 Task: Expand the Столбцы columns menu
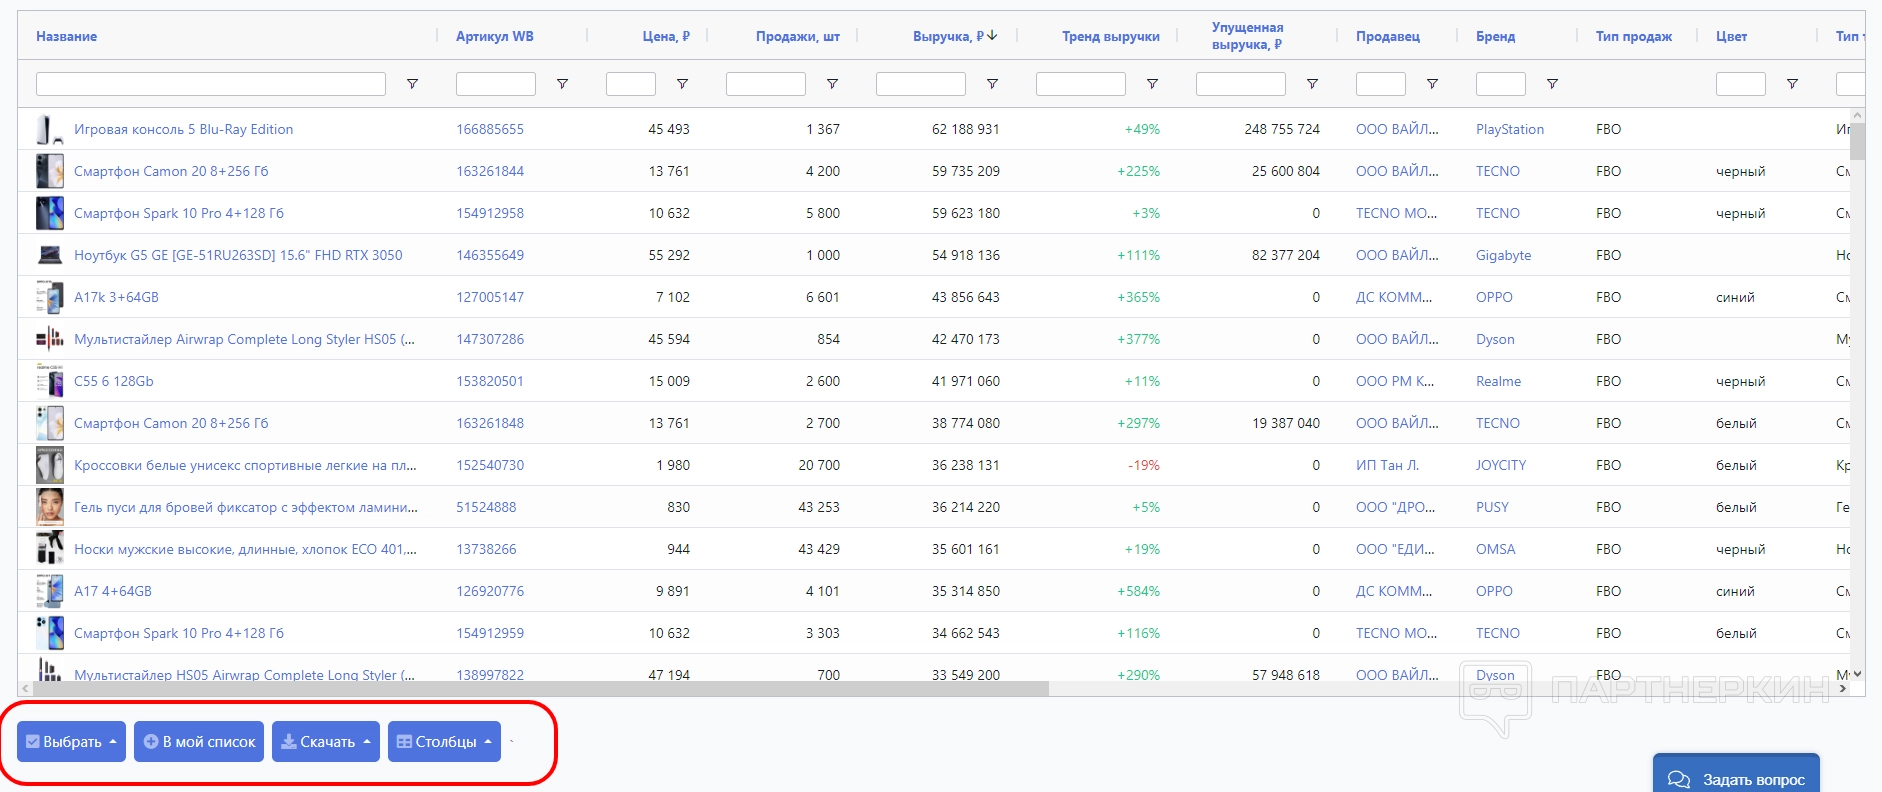(444, 742)
